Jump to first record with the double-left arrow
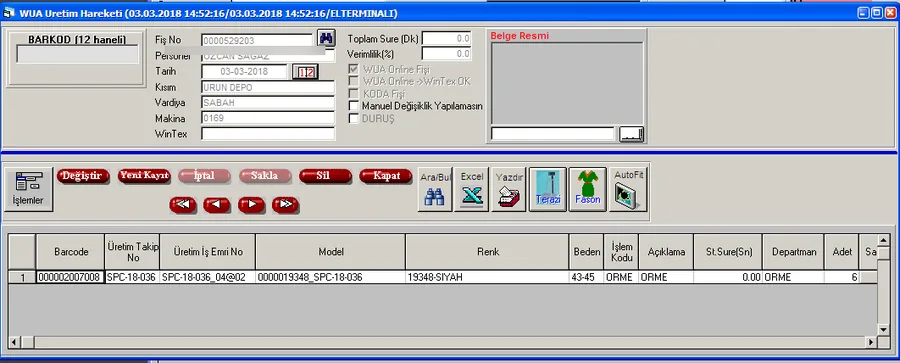The width and height of the screenshot is (900, 363). click(x=183, y=204)
